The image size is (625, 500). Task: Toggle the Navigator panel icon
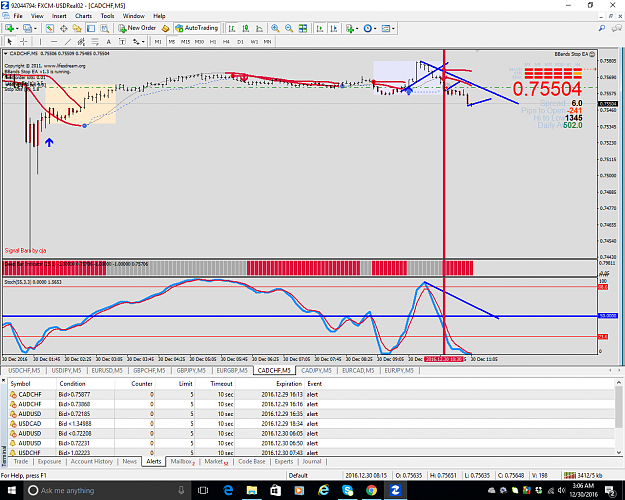click(x=77, y=28)
